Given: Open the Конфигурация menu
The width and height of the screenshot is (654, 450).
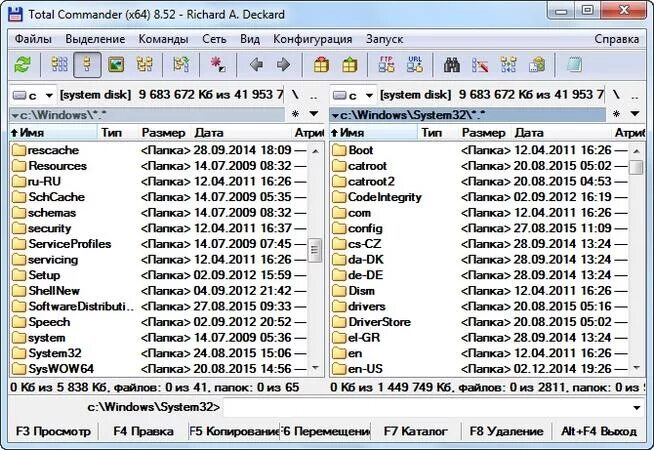Looking at the screenshot, I should (312, 39).
